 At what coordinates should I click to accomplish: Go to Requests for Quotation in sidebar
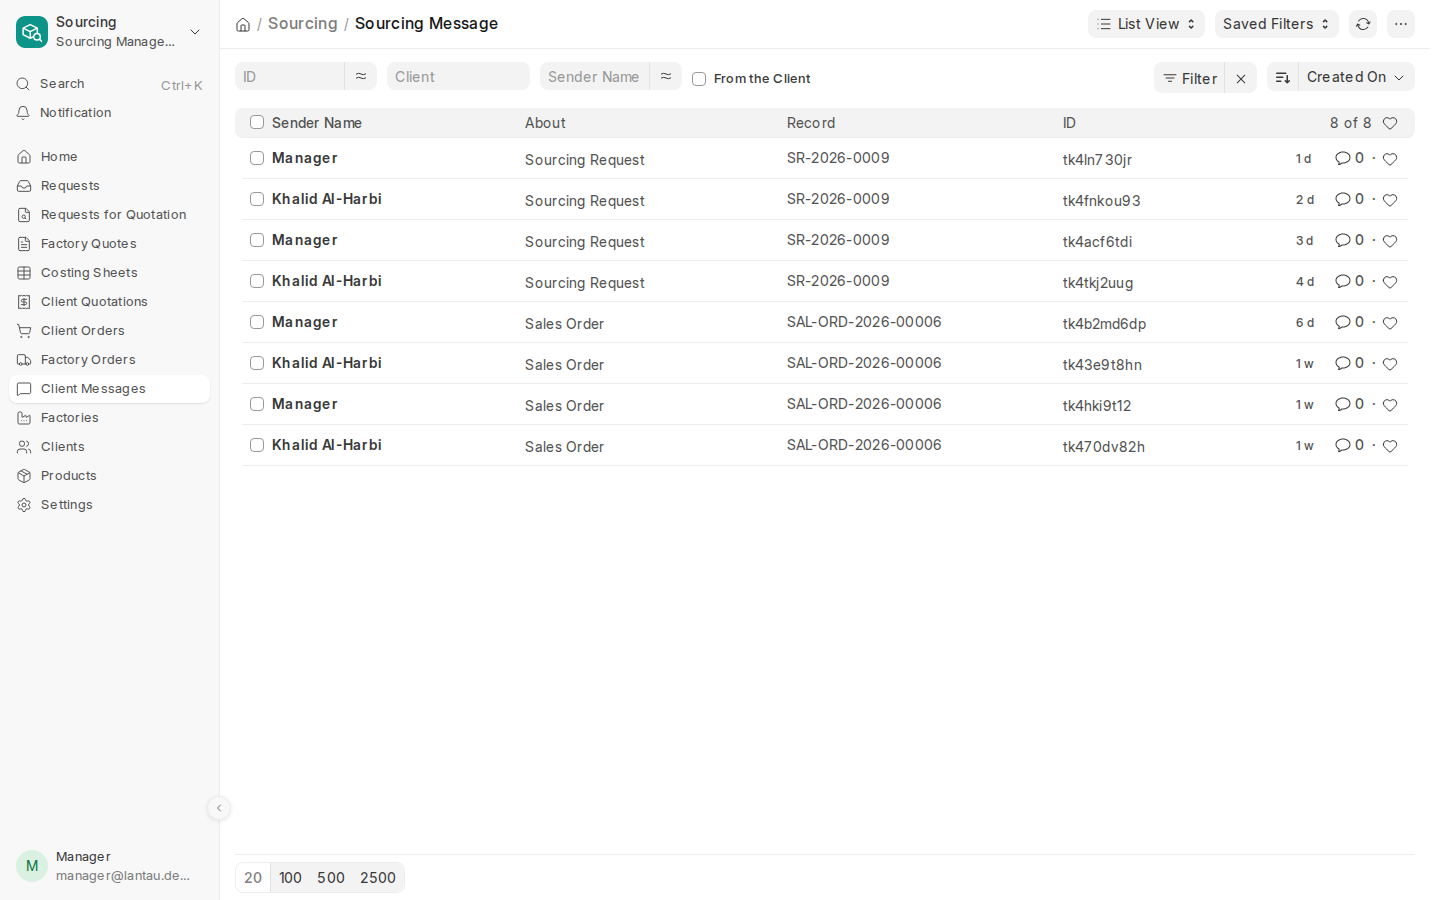pos(110,215)
